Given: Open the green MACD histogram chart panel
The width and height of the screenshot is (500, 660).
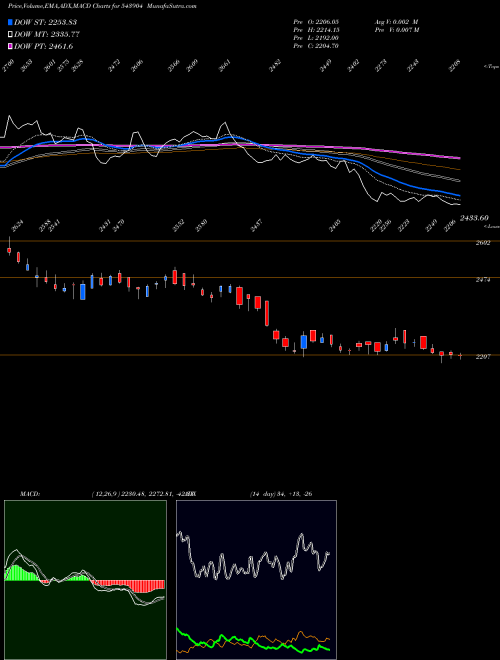Looking at the screenshot, I should 85,580.
